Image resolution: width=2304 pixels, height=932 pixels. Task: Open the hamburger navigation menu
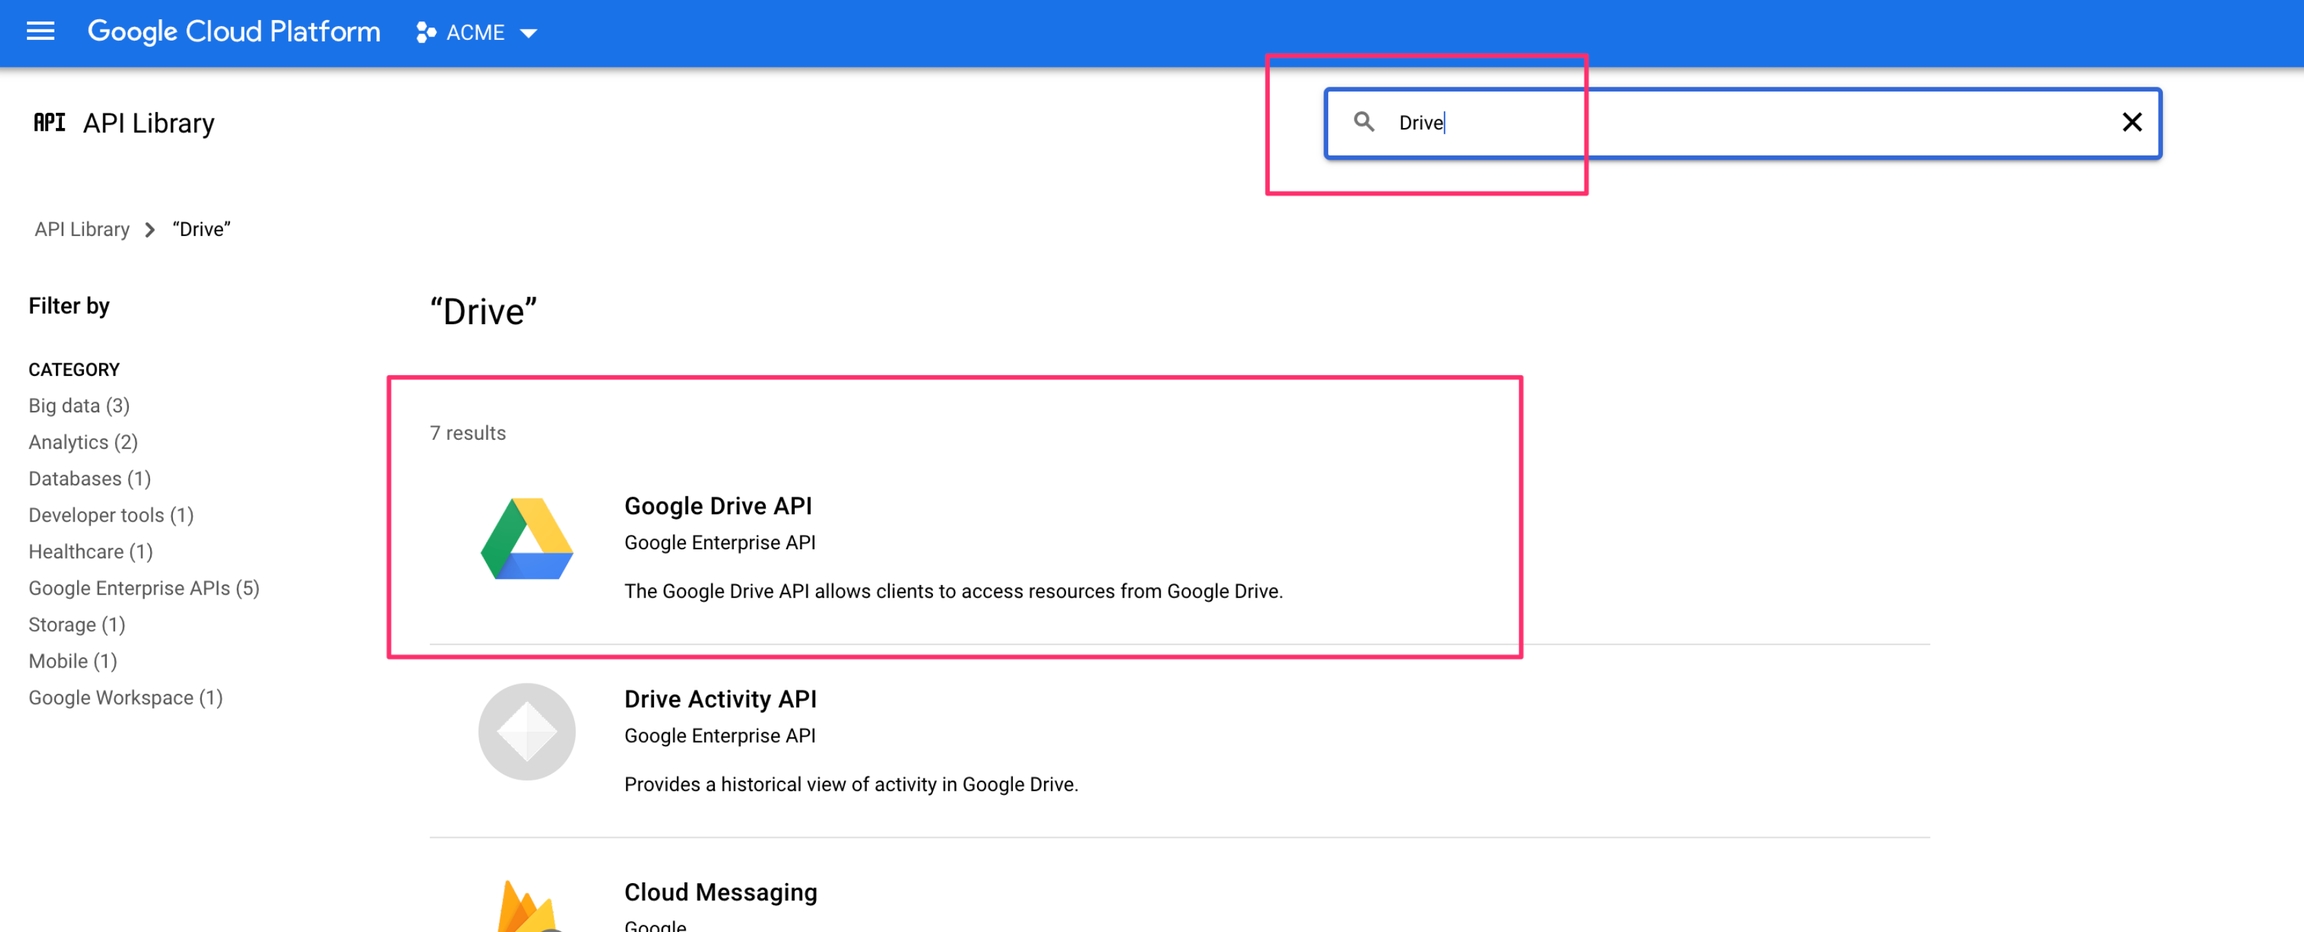tap(40, 32)
